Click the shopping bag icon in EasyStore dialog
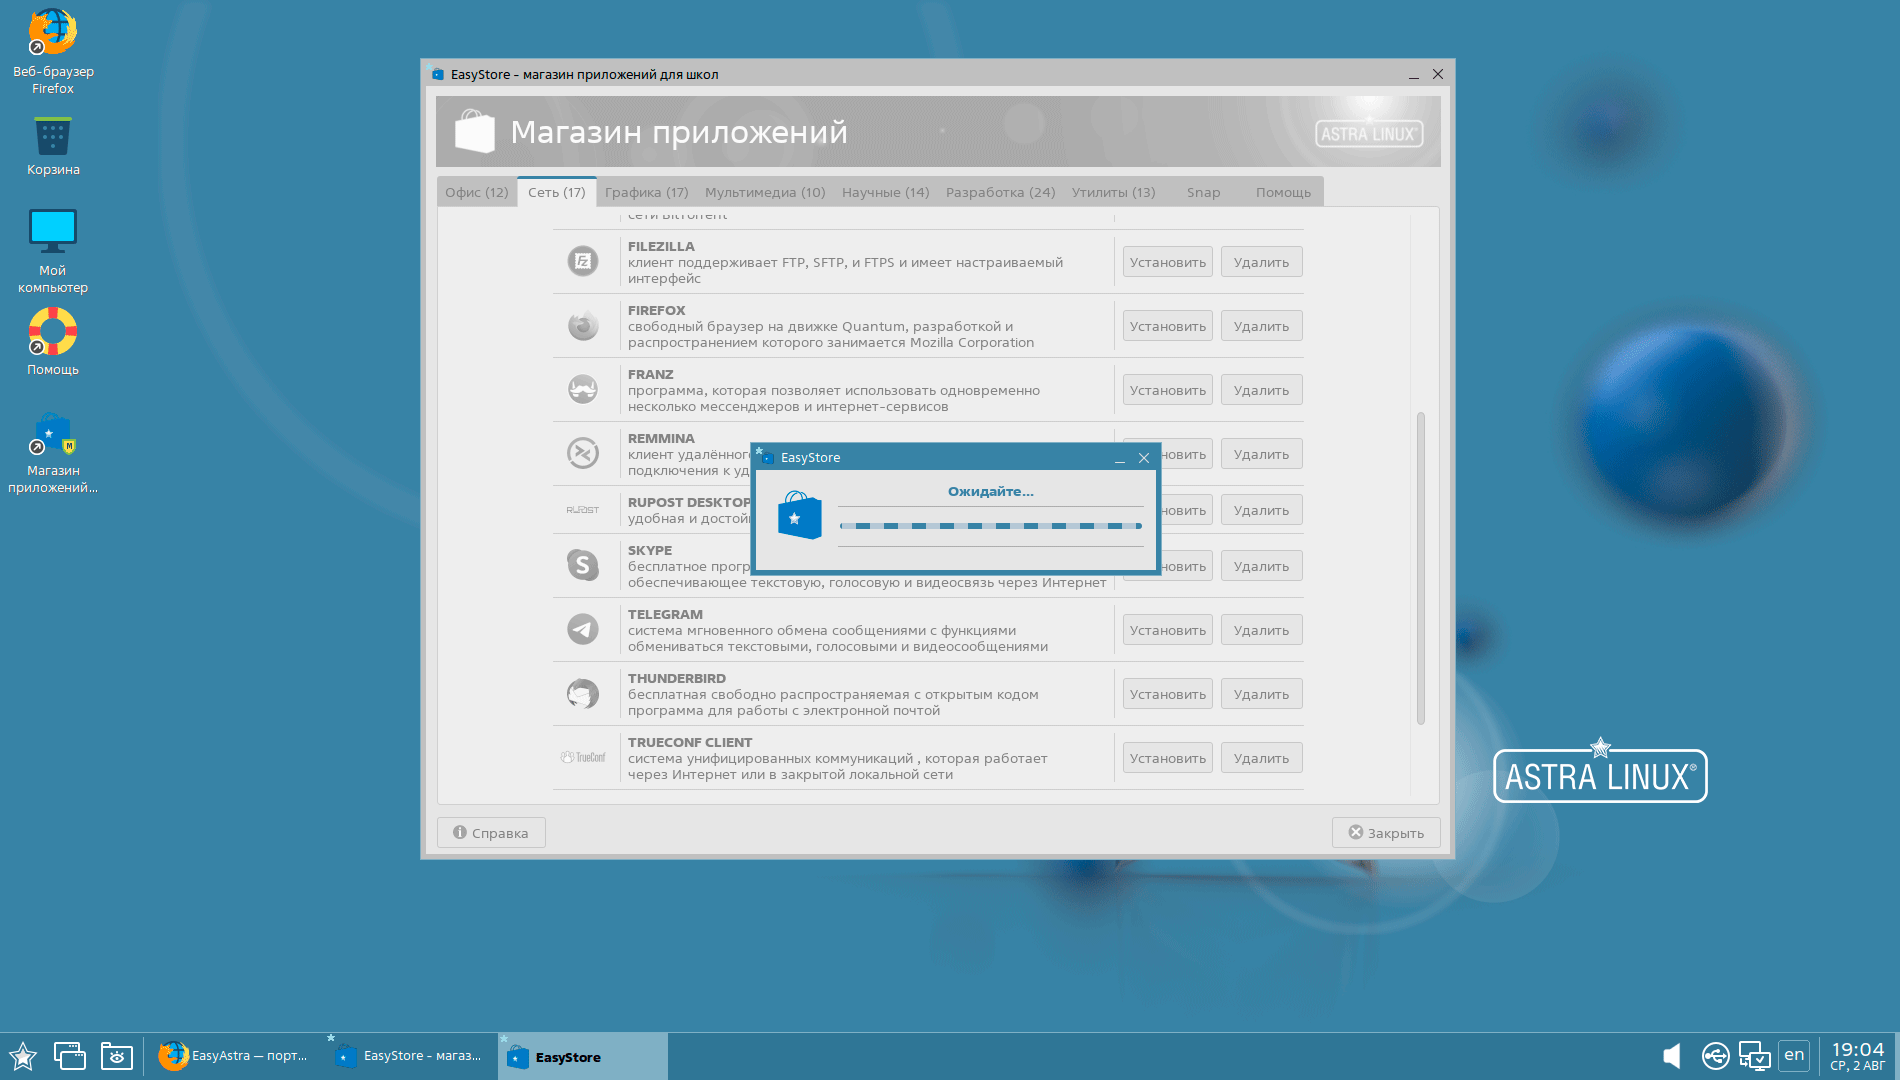The image size is (1900, 1080). pyautogui.click(x=799, y=515)
